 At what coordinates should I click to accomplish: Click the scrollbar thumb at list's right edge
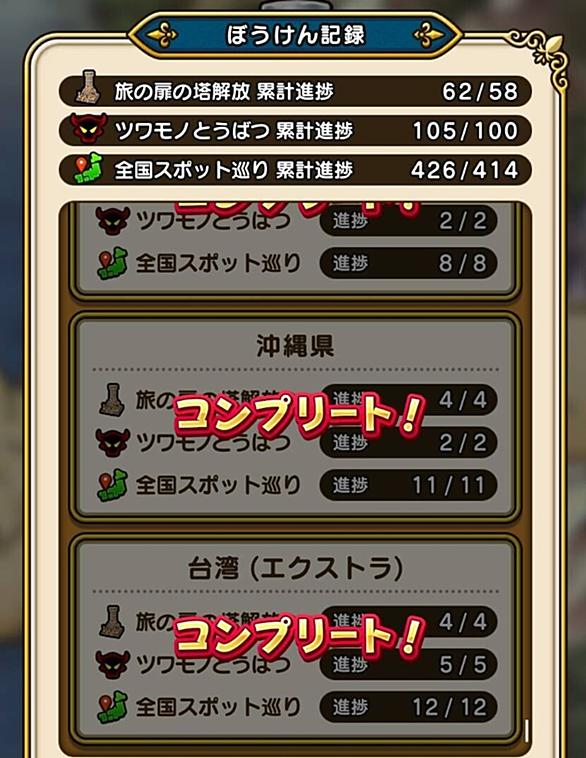pos(527,731)
